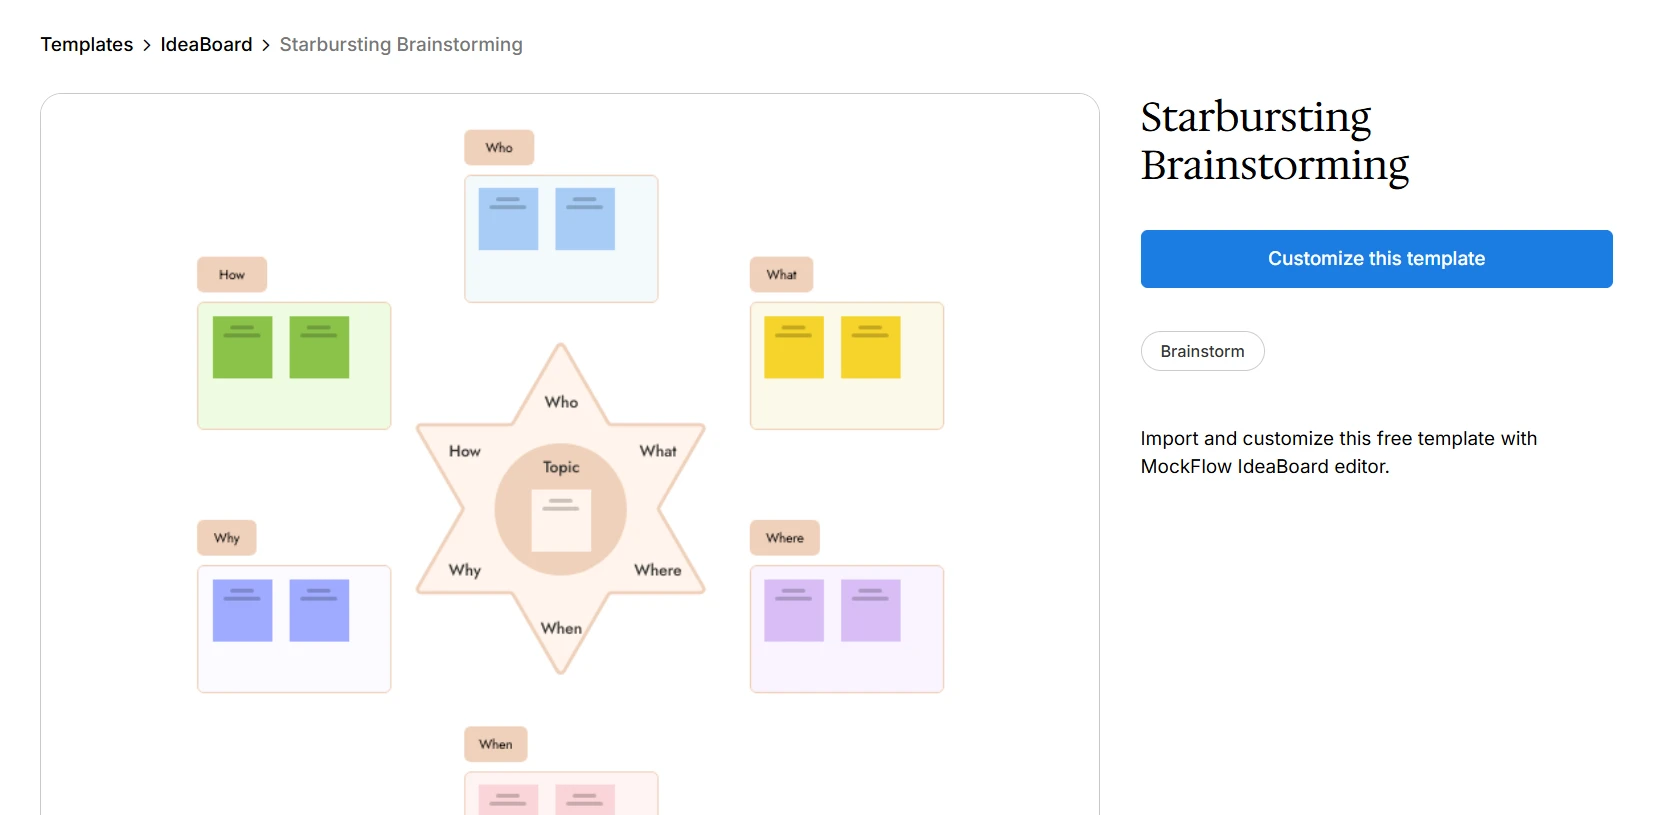1662x815 pixels.
Task: Click a purple sticky note under Where
Action: coord(793,609)
